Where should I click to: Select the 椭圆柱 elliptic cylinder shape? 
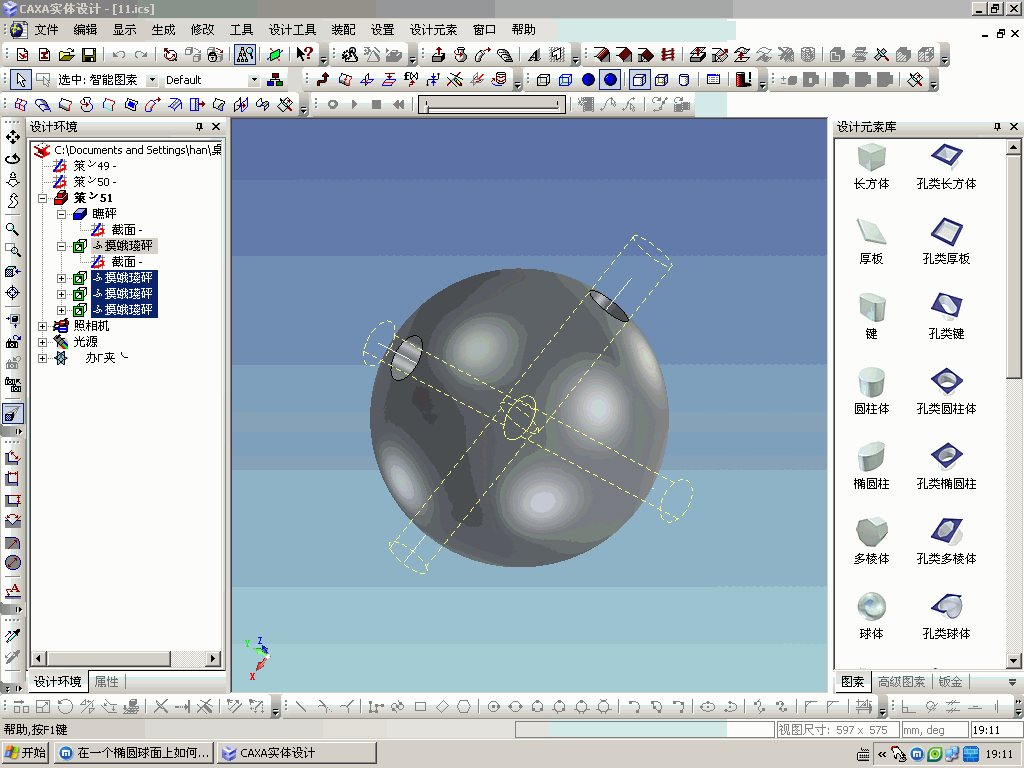tap(871, 466)
